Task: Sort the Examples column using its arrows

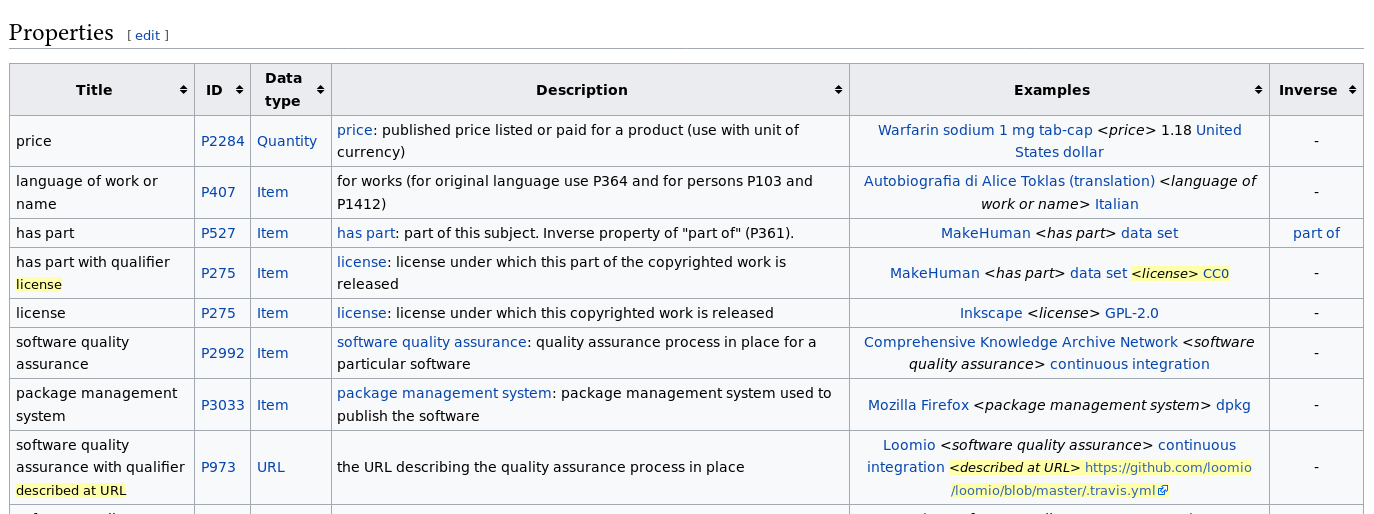Action: 1258,90
